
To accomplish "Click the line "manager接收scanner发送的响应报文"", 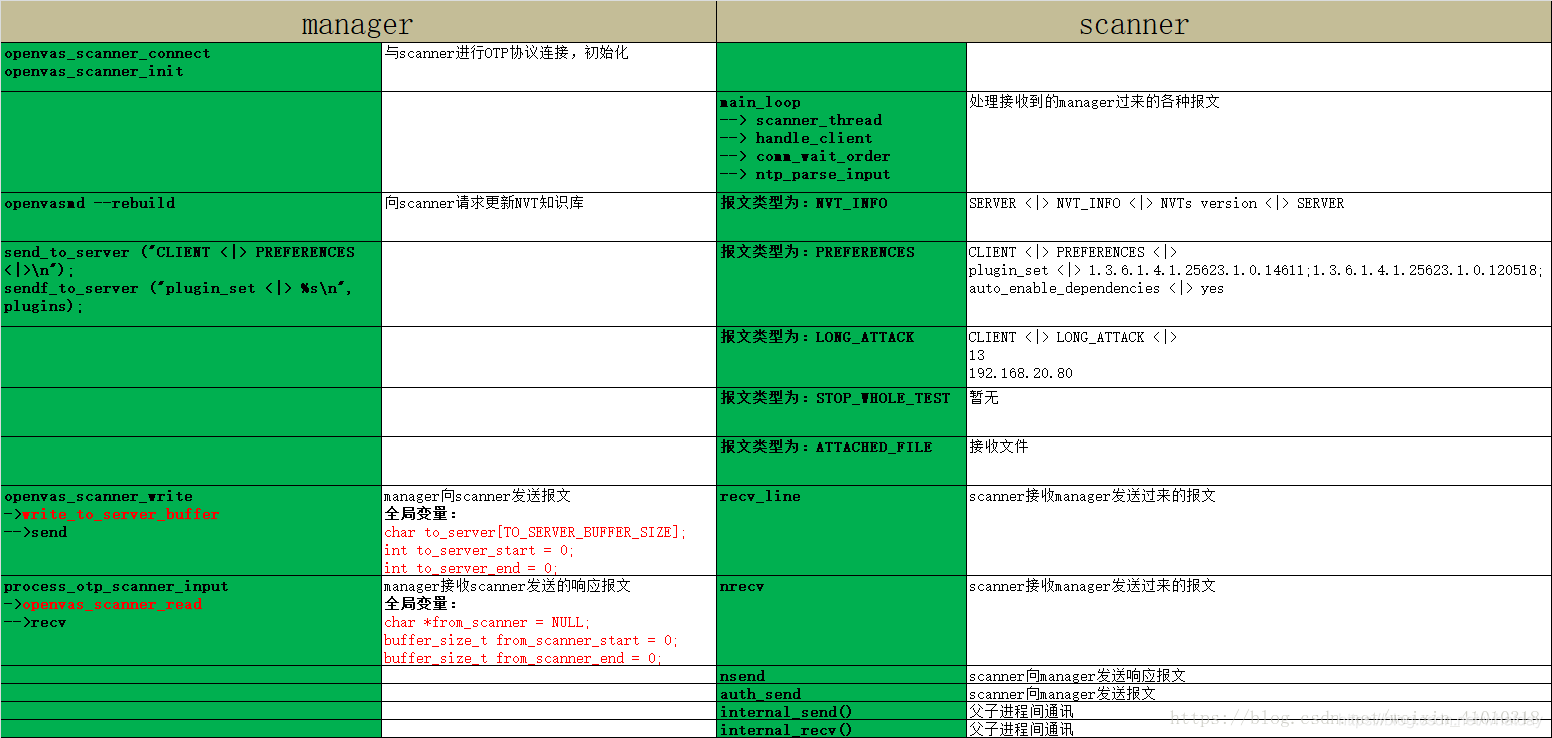I will 507,586.
